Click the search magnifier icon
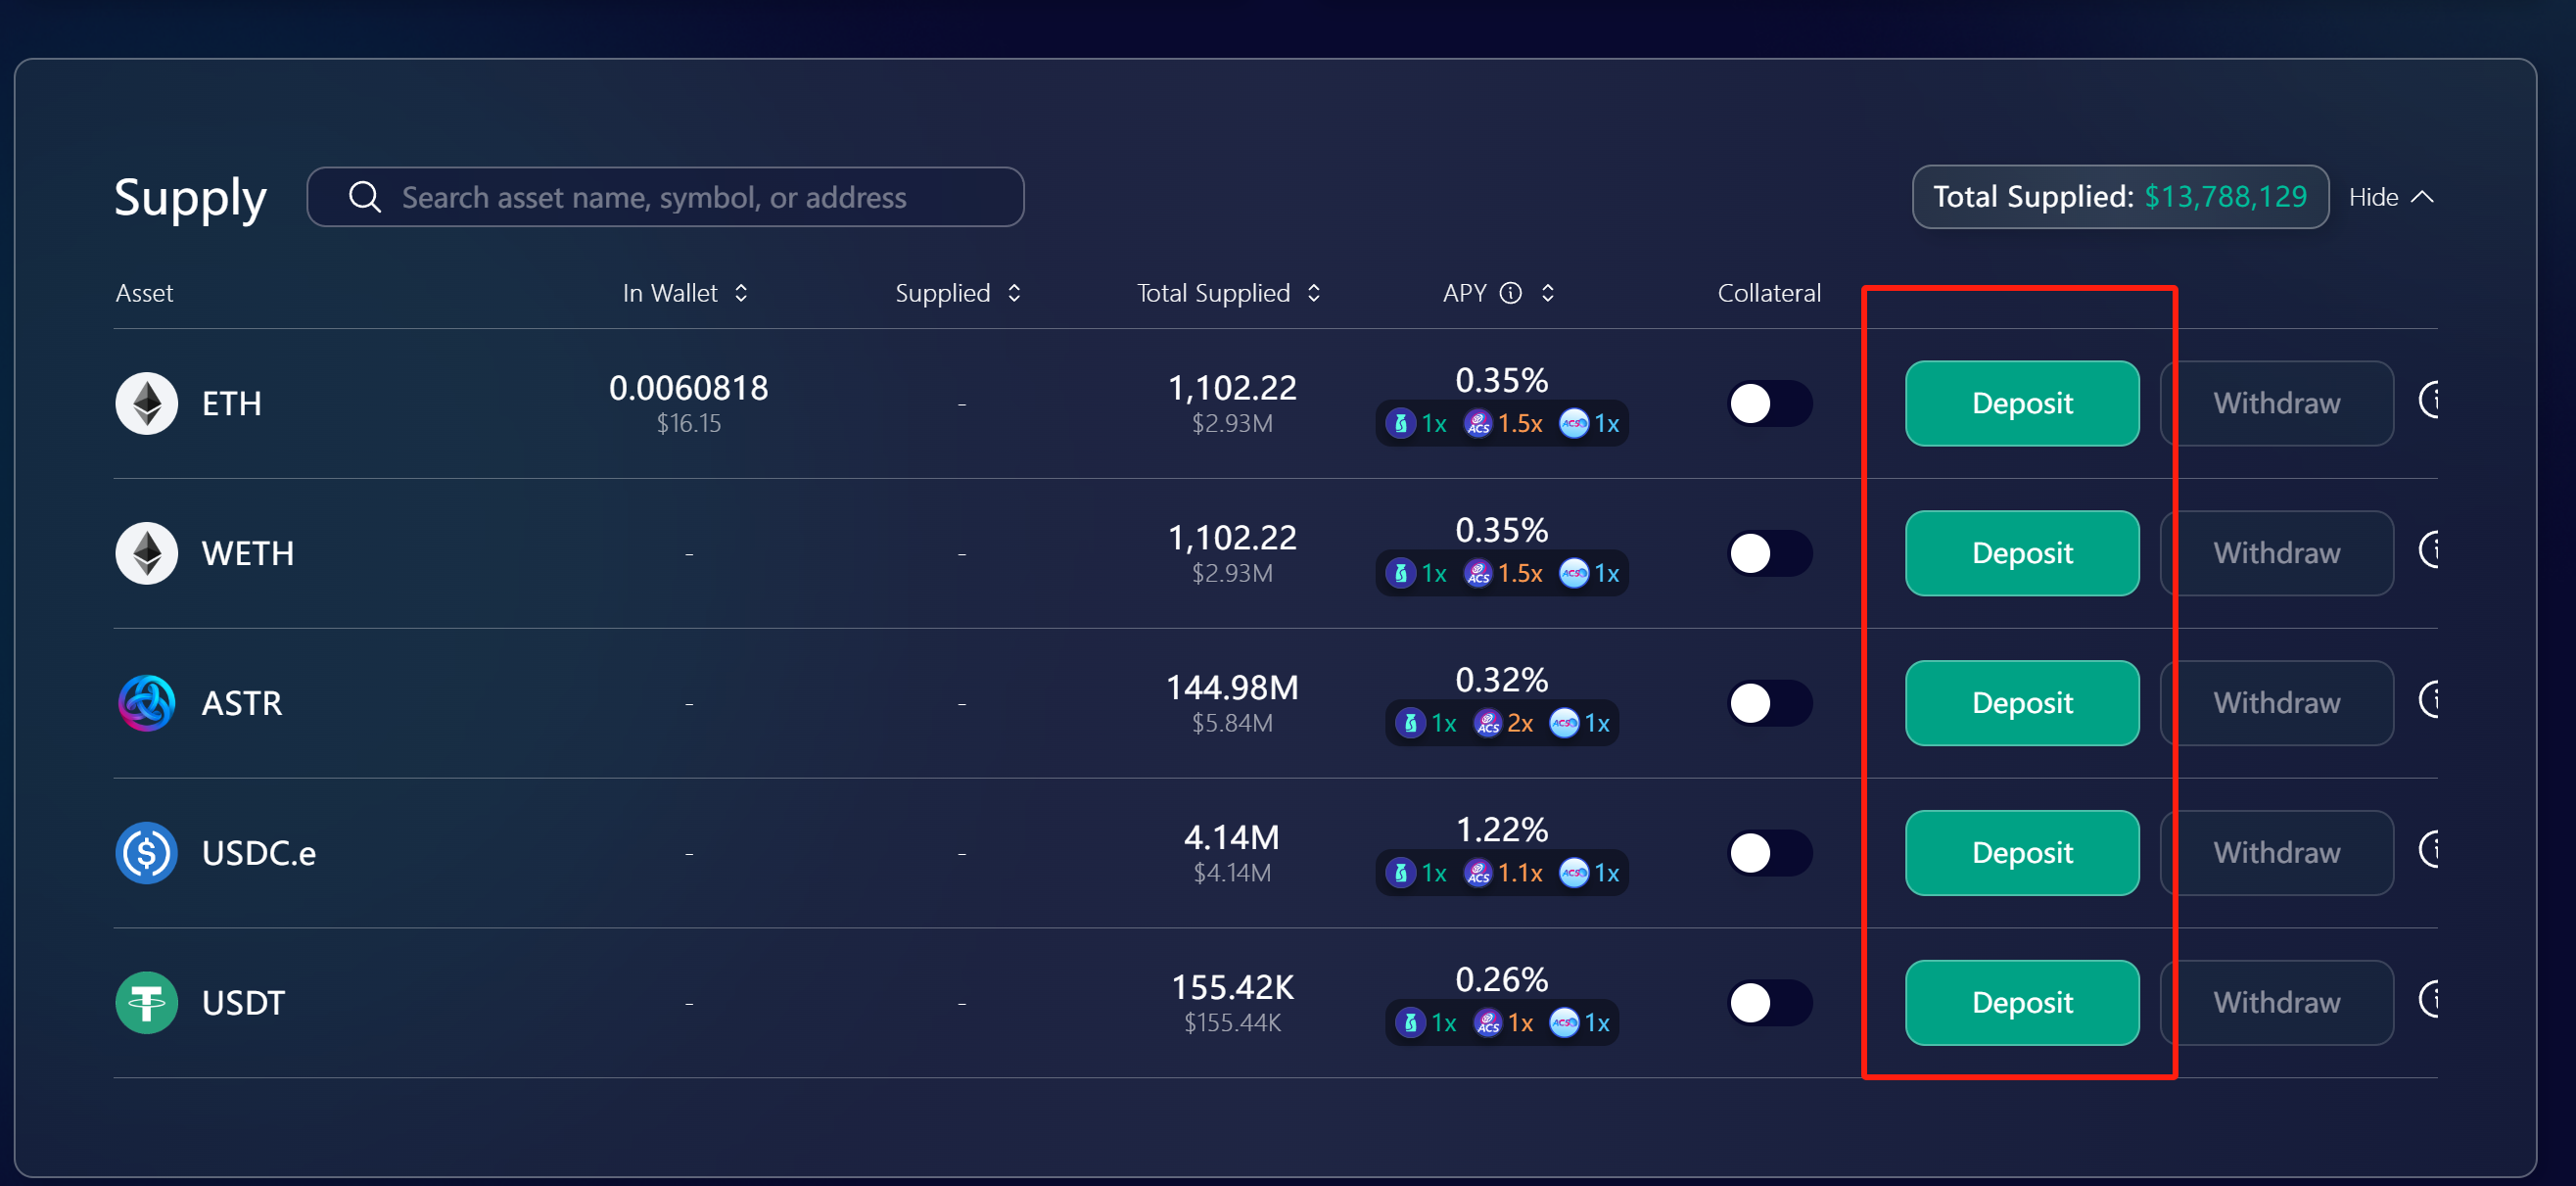The width and height of the screenshot is (2576, 1186). 364,197
